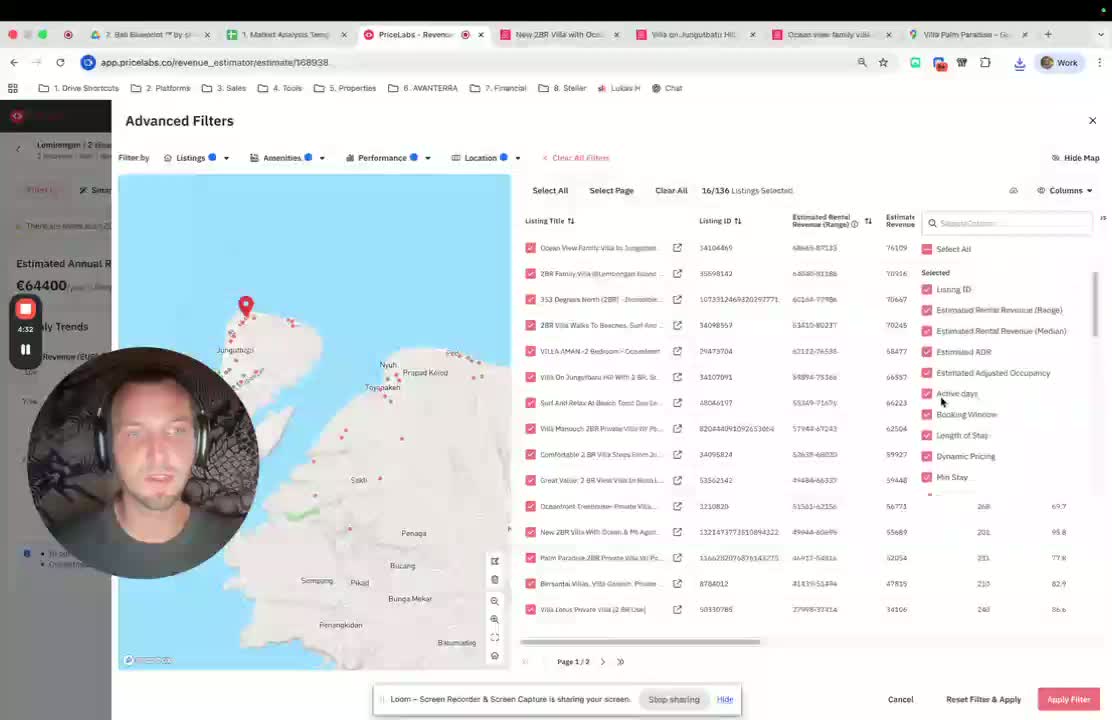
Task: Zoom out on the map
Action: tap(494, 601)
